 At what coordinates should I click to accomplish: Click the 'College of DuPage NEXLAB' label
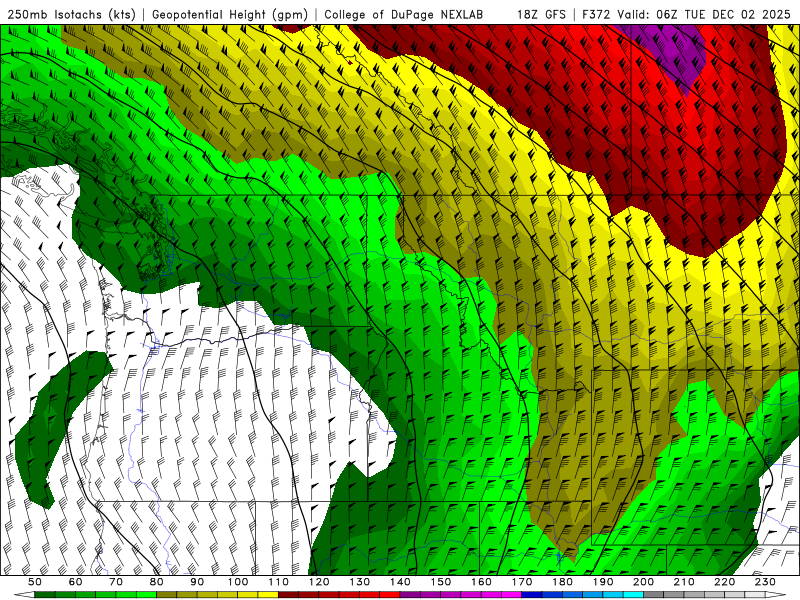click(403, 15)
